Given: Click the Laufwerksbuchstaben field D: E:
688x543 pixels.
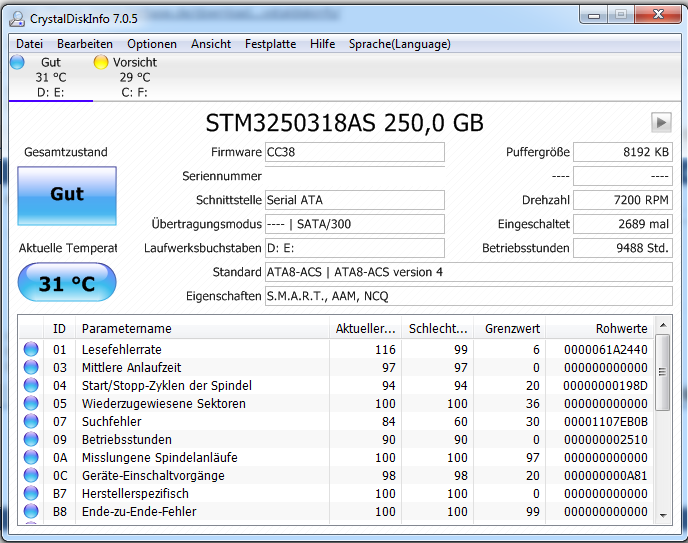Looking at the screenshot, I should tap(355, 248).
